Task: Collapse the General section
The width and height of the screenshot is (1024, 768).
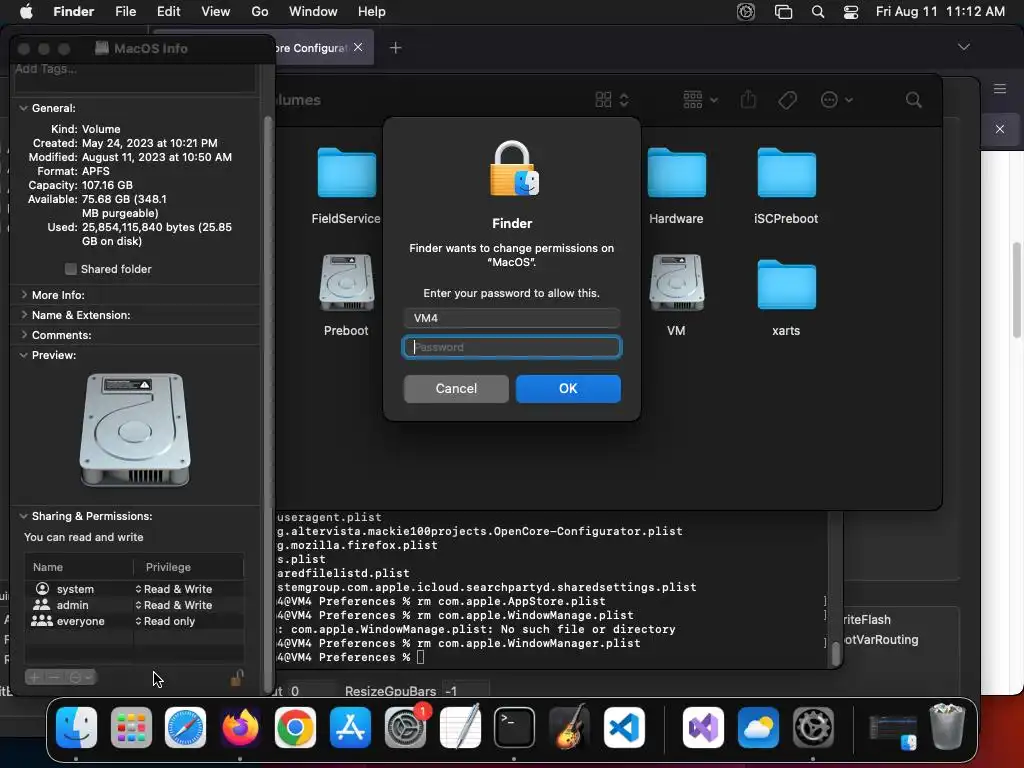Action: 24,108
